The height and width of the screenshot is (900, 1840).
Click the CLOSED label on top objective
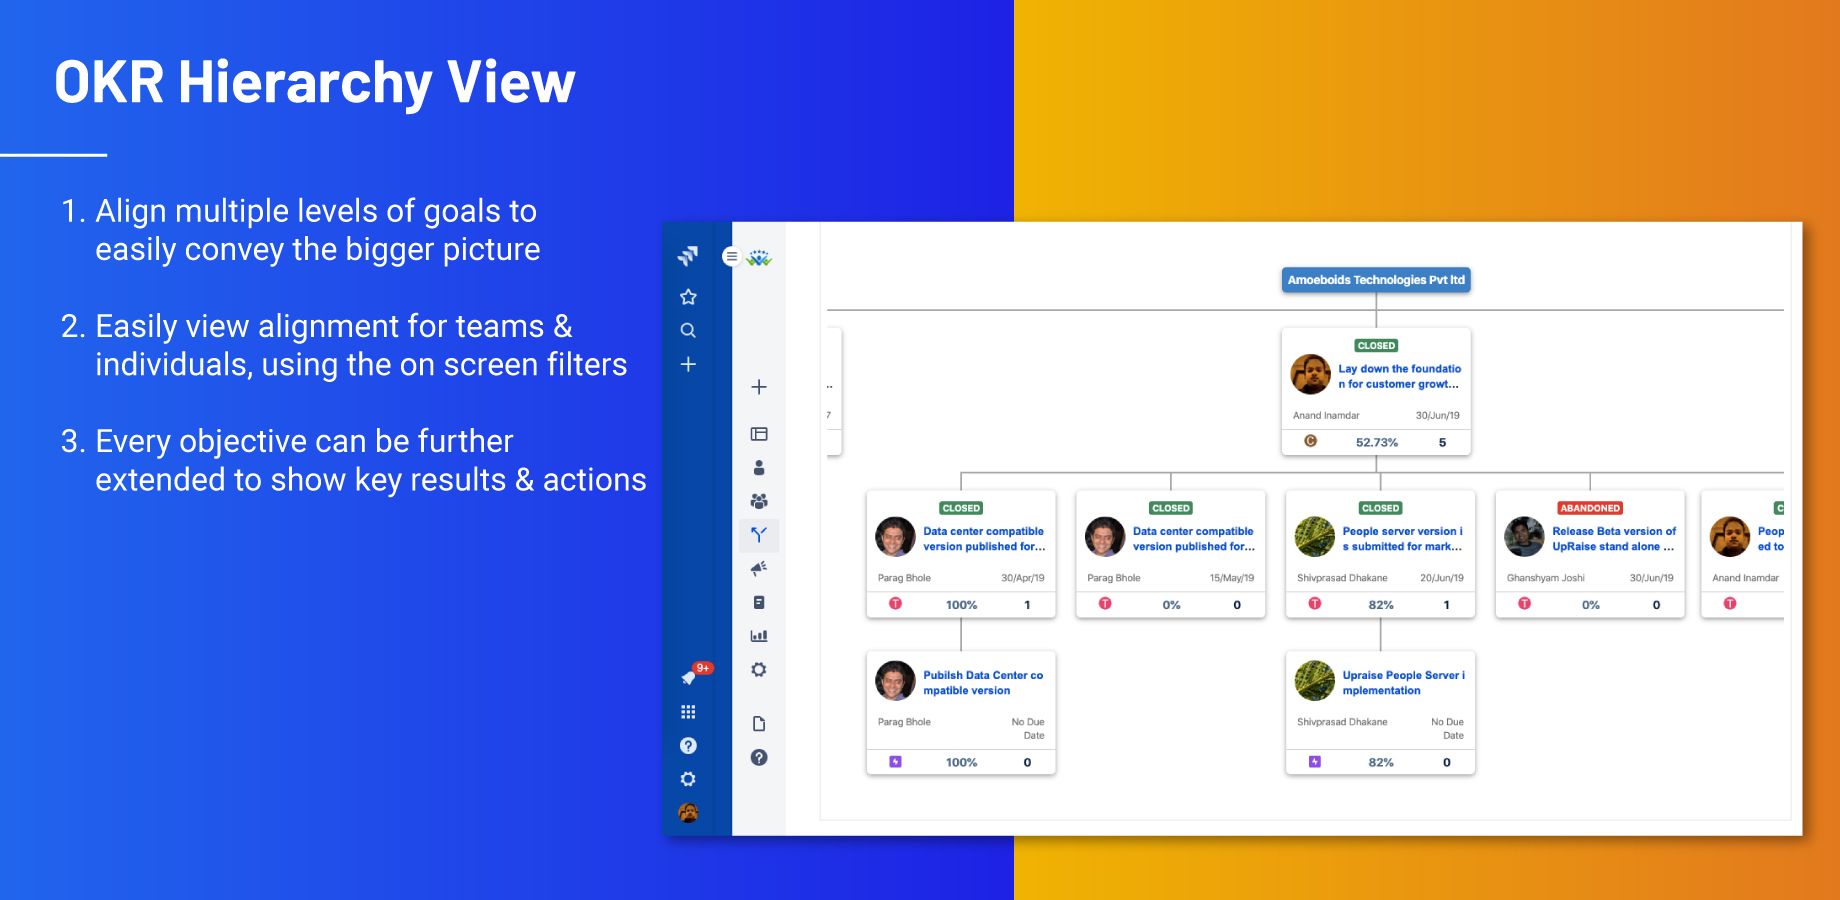pyautogui.click(x=1376, y=346)
